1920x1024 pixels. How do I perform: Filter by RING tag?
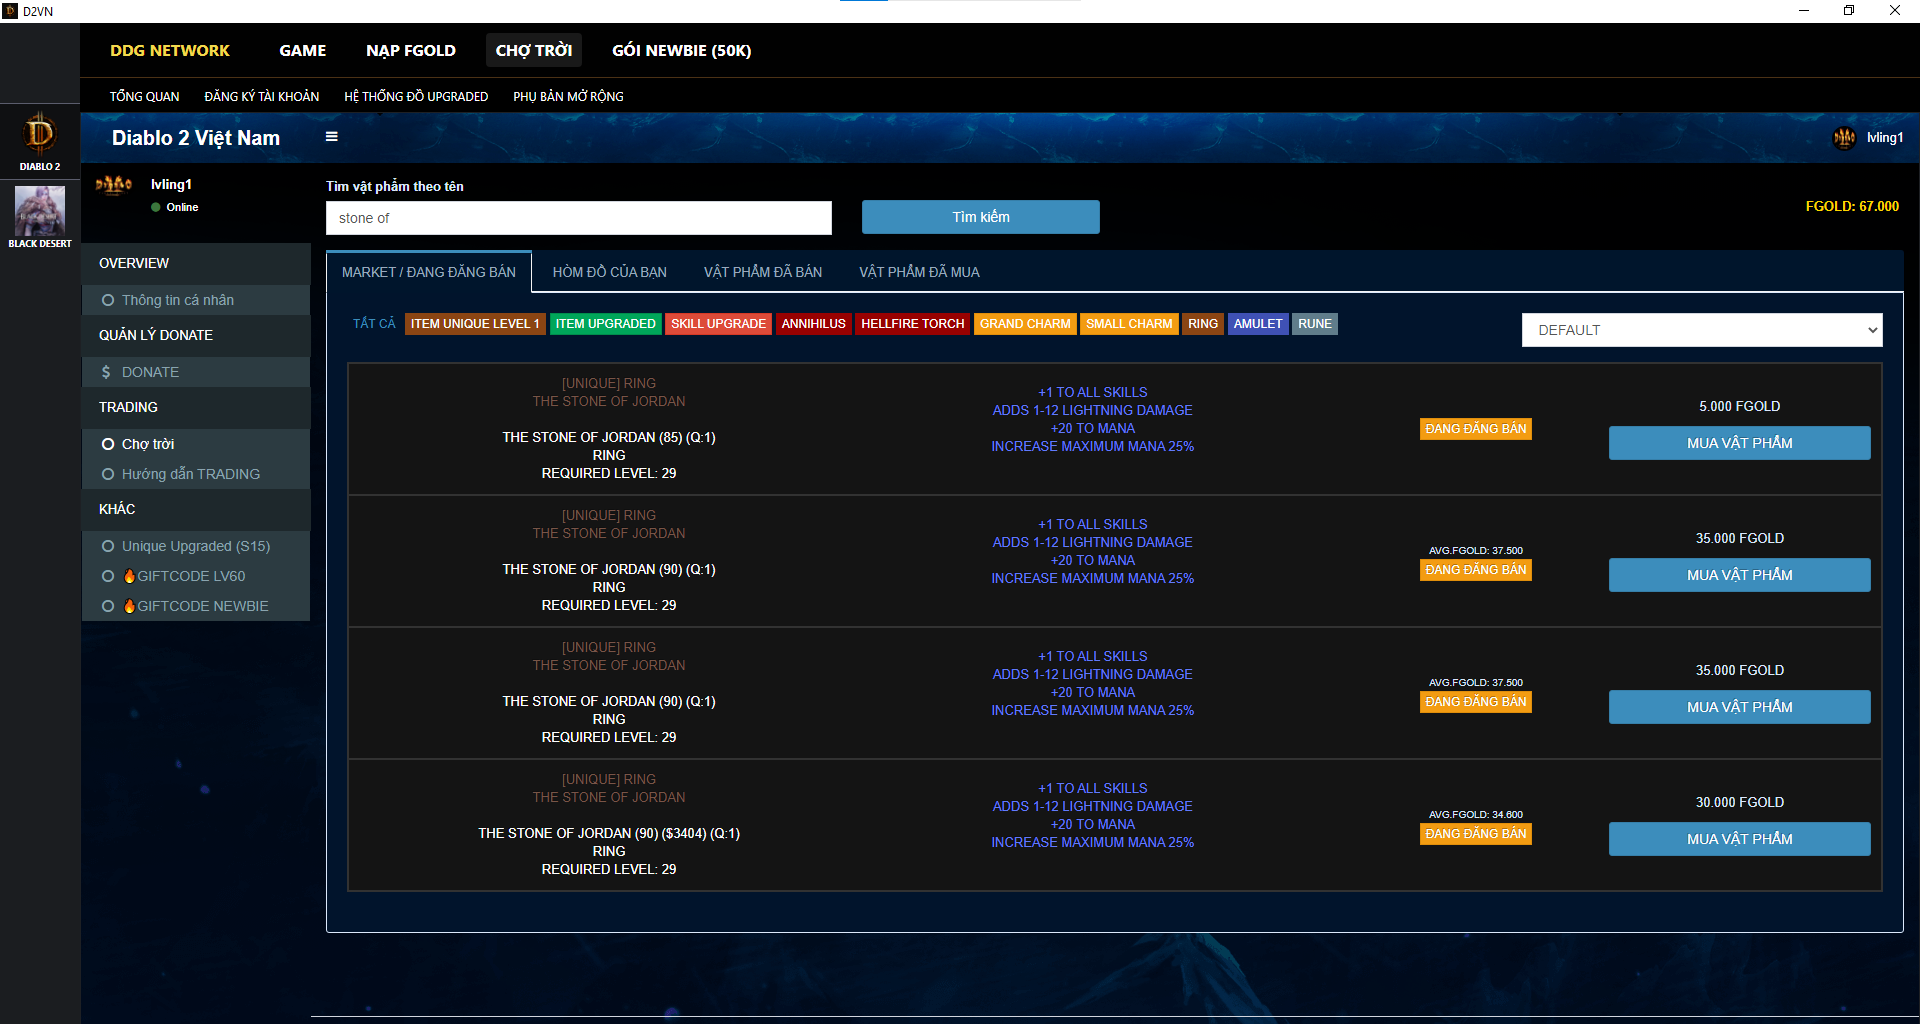click(x=1203, y=324)
